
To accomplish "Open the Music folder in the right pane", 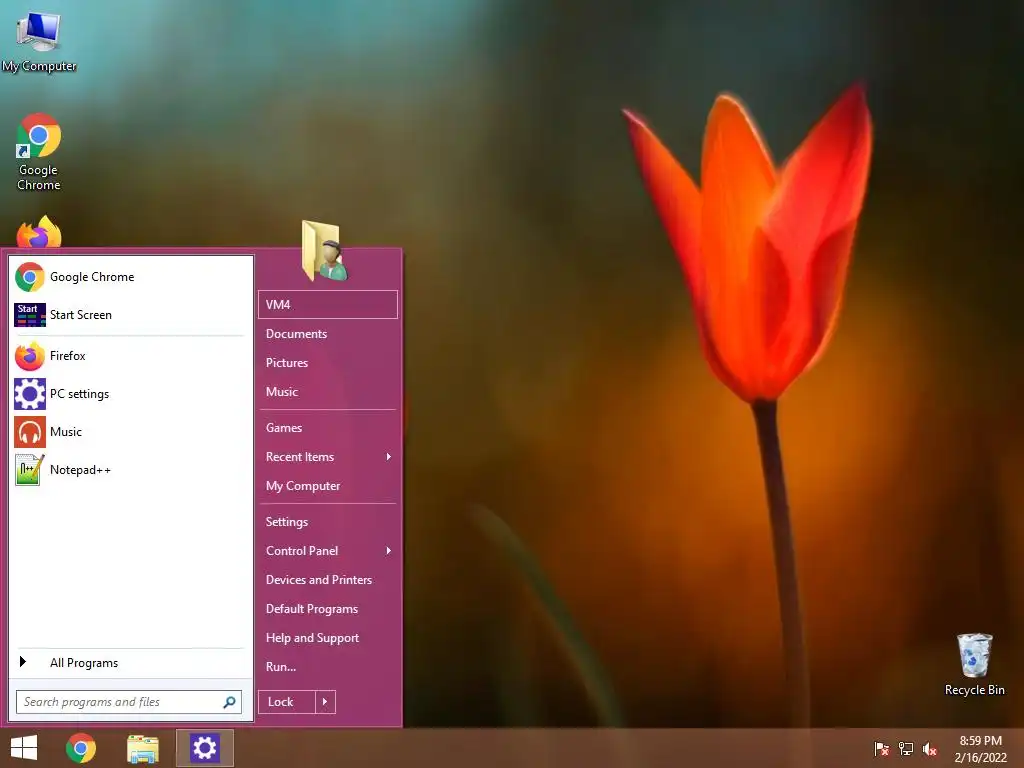I will [328, 392].
